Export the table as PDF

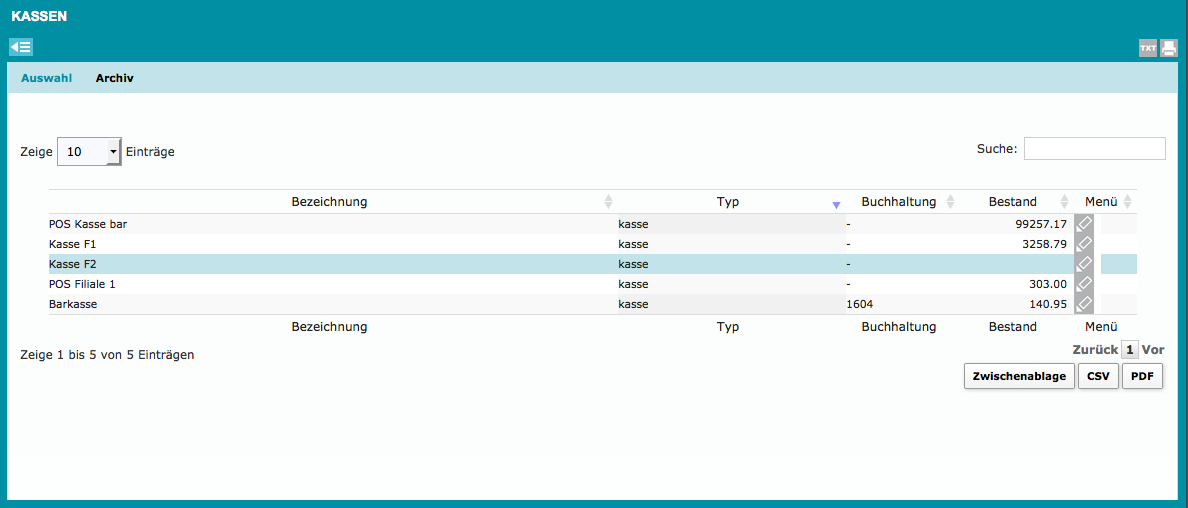tap(1142, 377)
